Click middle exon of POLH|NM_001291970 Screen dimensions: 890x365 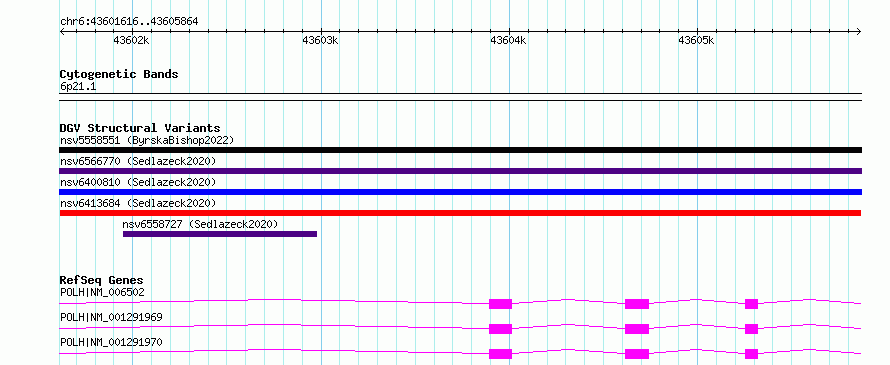click(x=637, y=354)
